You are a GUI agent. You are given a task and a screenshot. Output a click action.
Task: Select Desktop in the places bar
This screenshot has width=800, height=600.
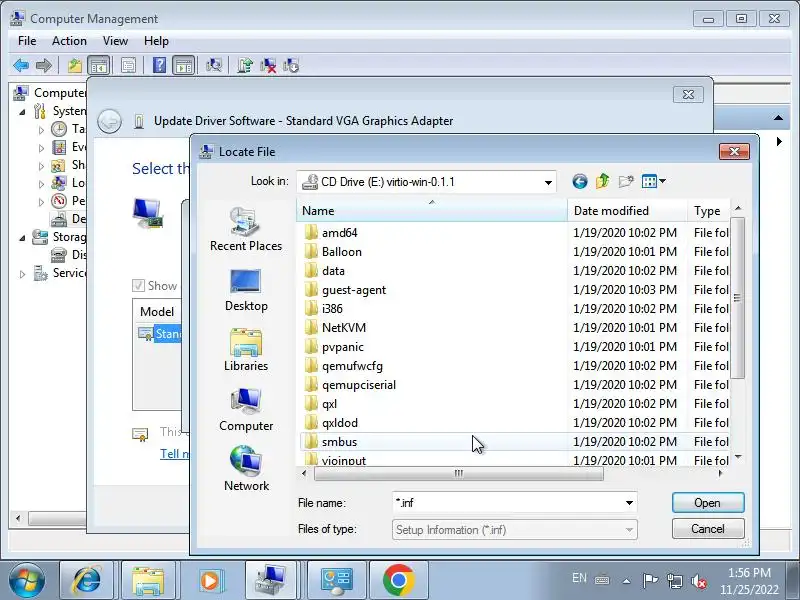point(246,290)
